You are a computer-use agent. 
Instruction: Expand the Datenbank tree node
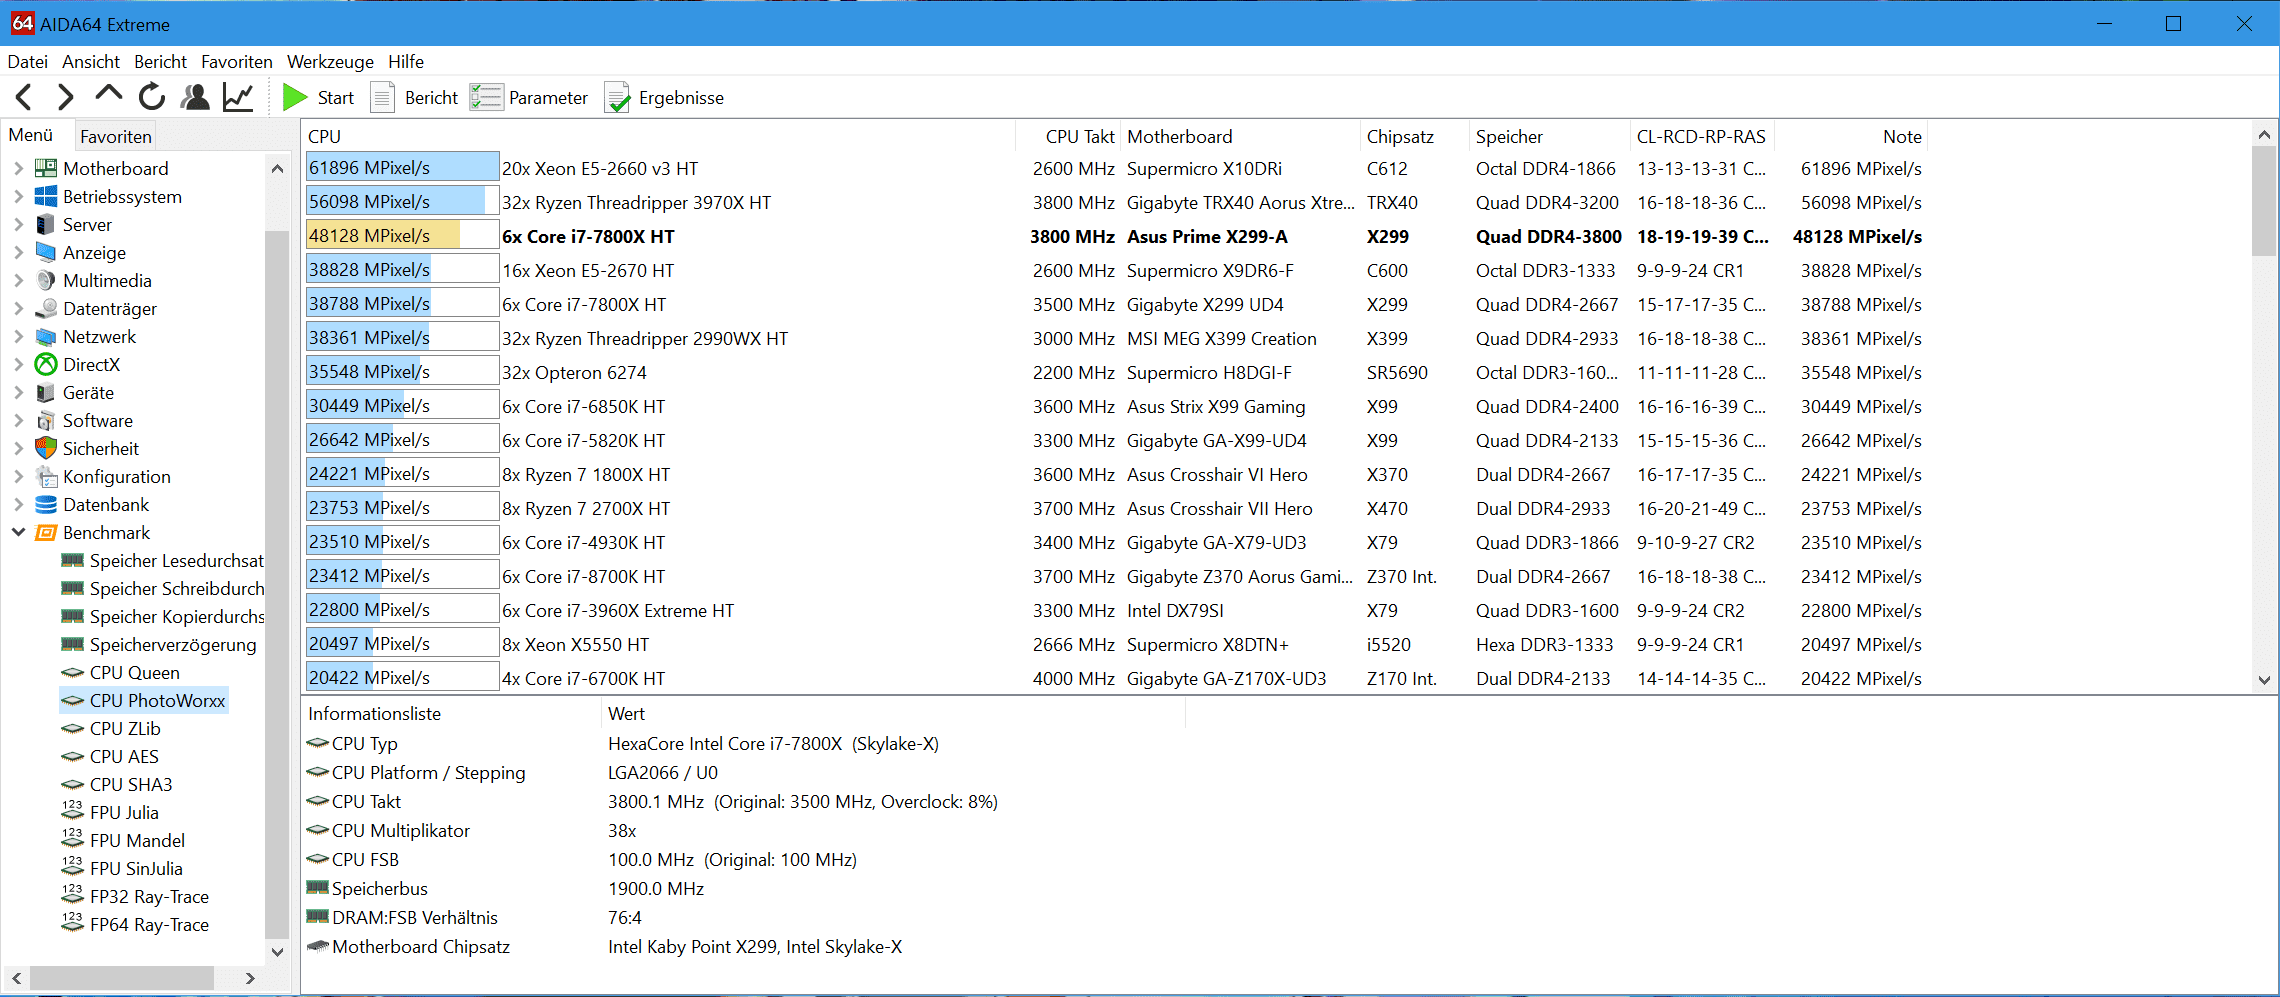tap(18, 504)
